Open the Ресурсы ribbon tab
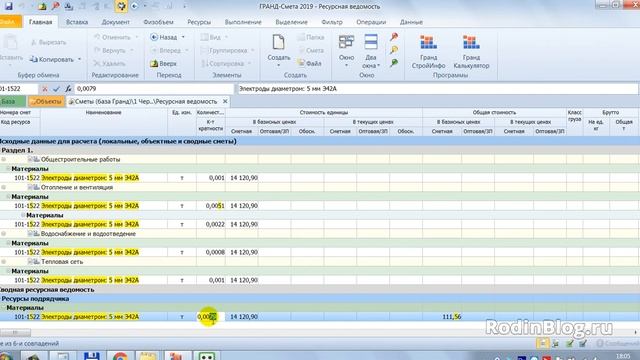 tap(199, 22)
